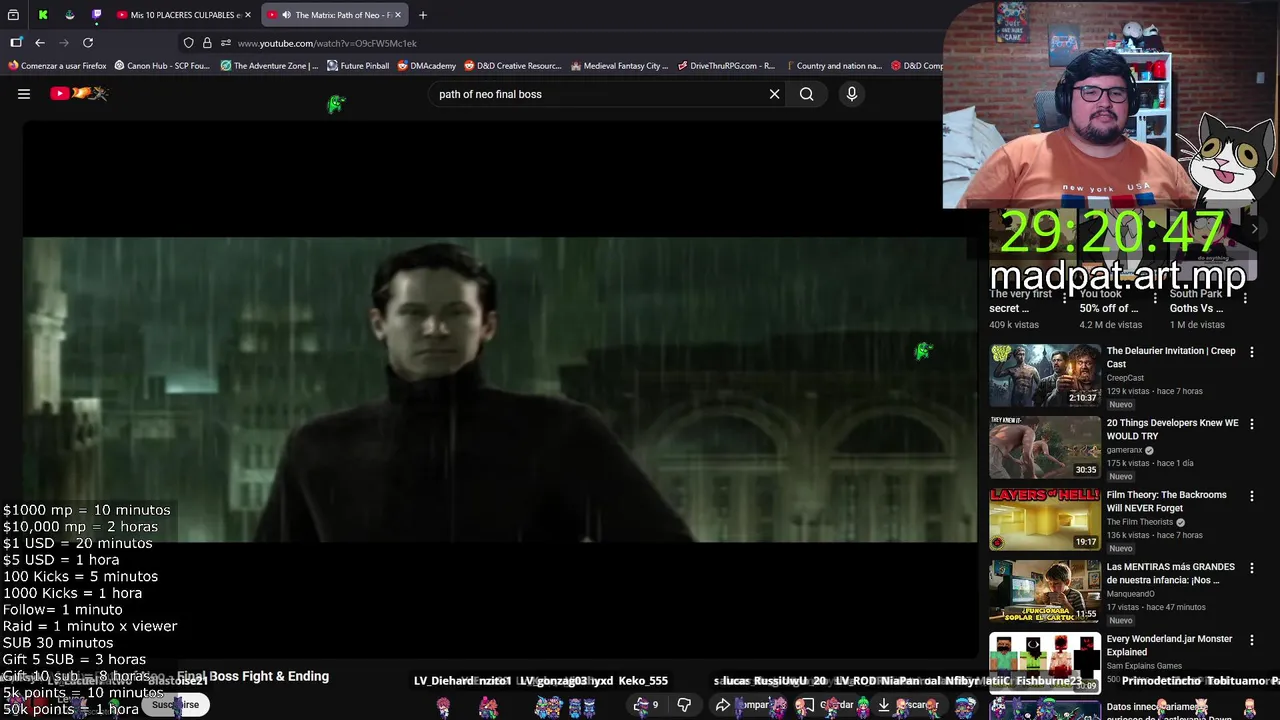1280x720 pixels.
Task: Open 20 Things Developers Knew WE WOULD TRY
Action: [x=1172, y=429]
